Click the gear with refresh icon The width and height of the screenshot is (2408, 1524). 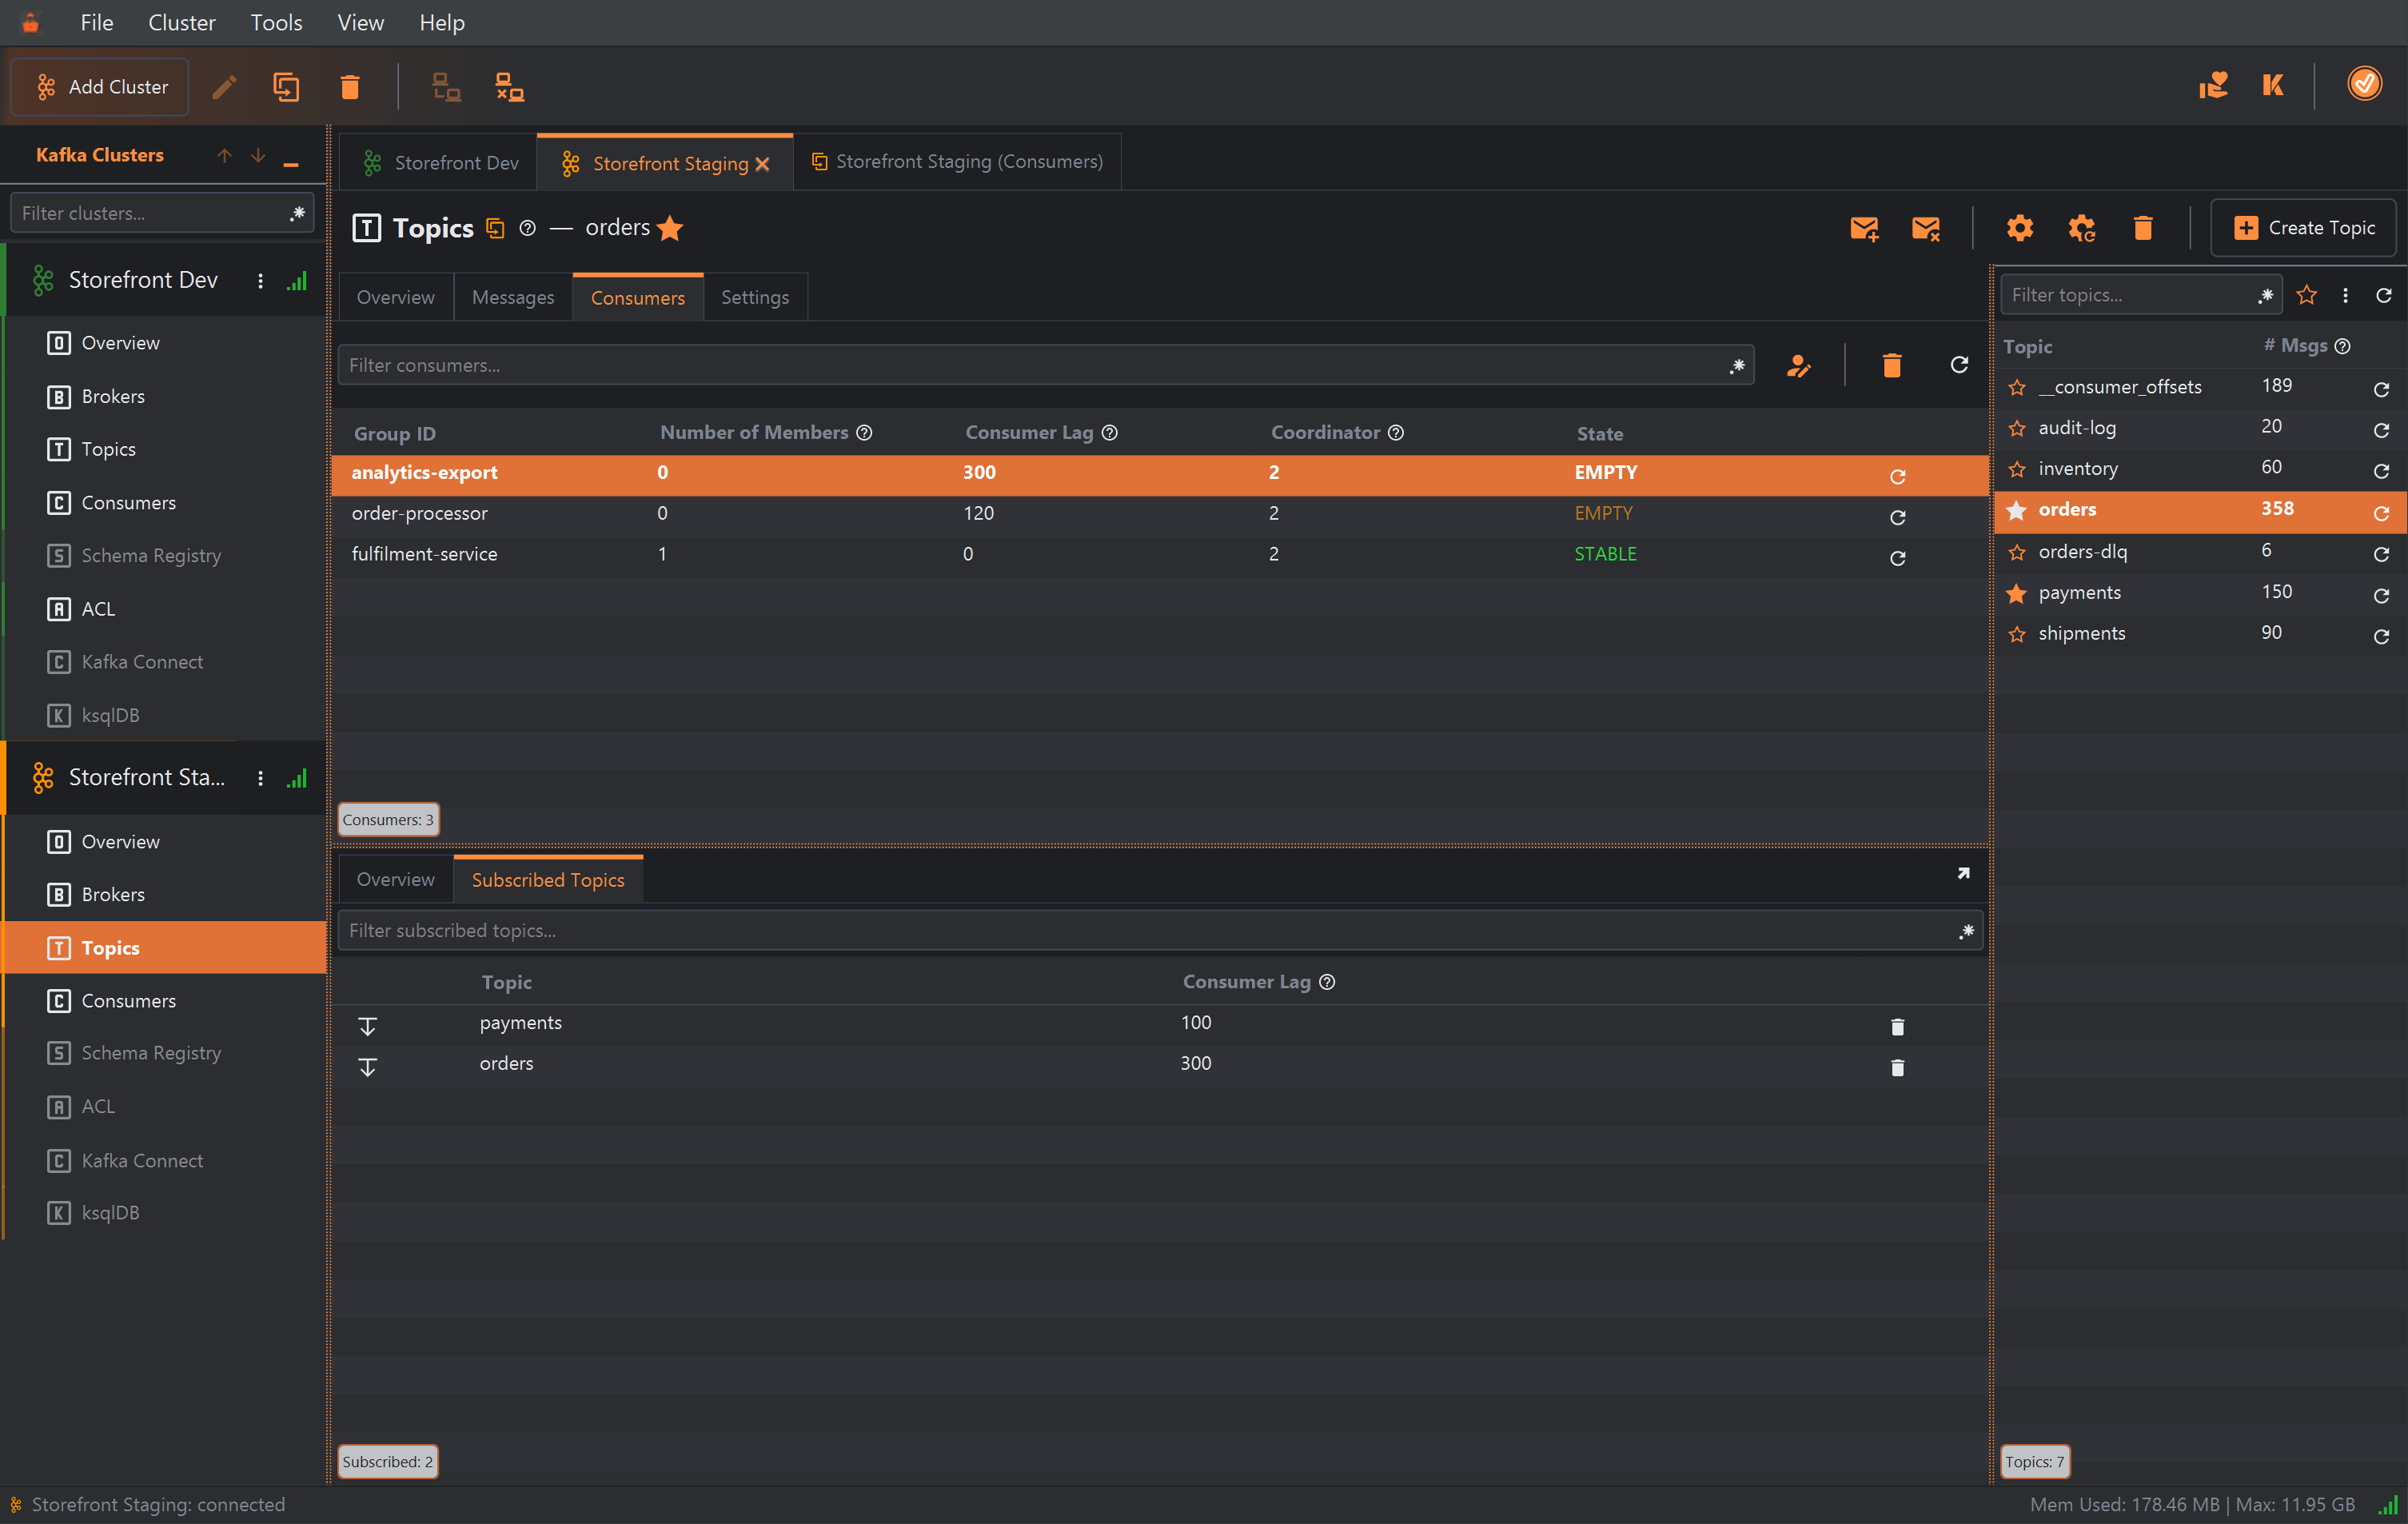(2082, 228)
